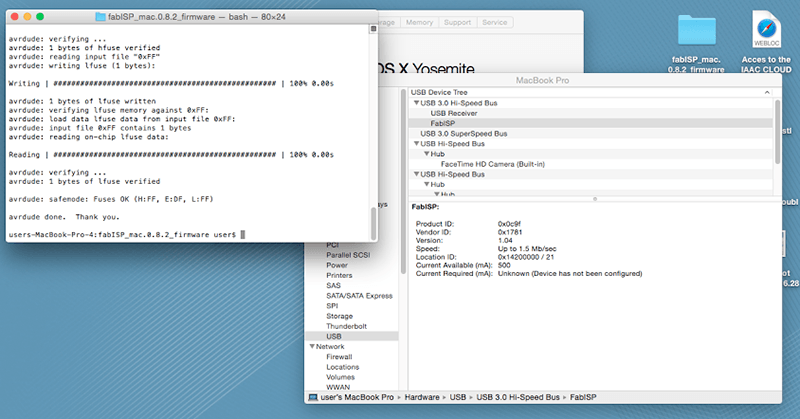Click the Current Available value 500
800x419 pixels.
(x=504, y=265)
